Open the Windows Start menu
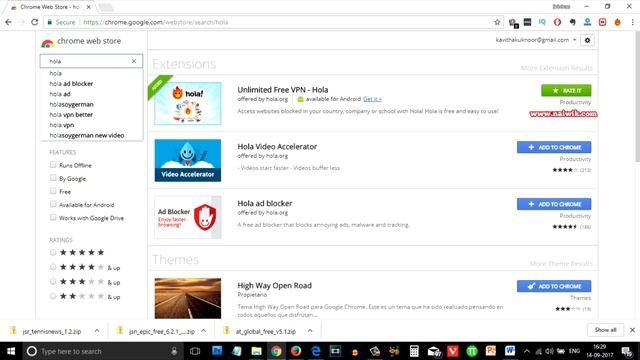Screen dimensions: 640x360 (11, 351)
